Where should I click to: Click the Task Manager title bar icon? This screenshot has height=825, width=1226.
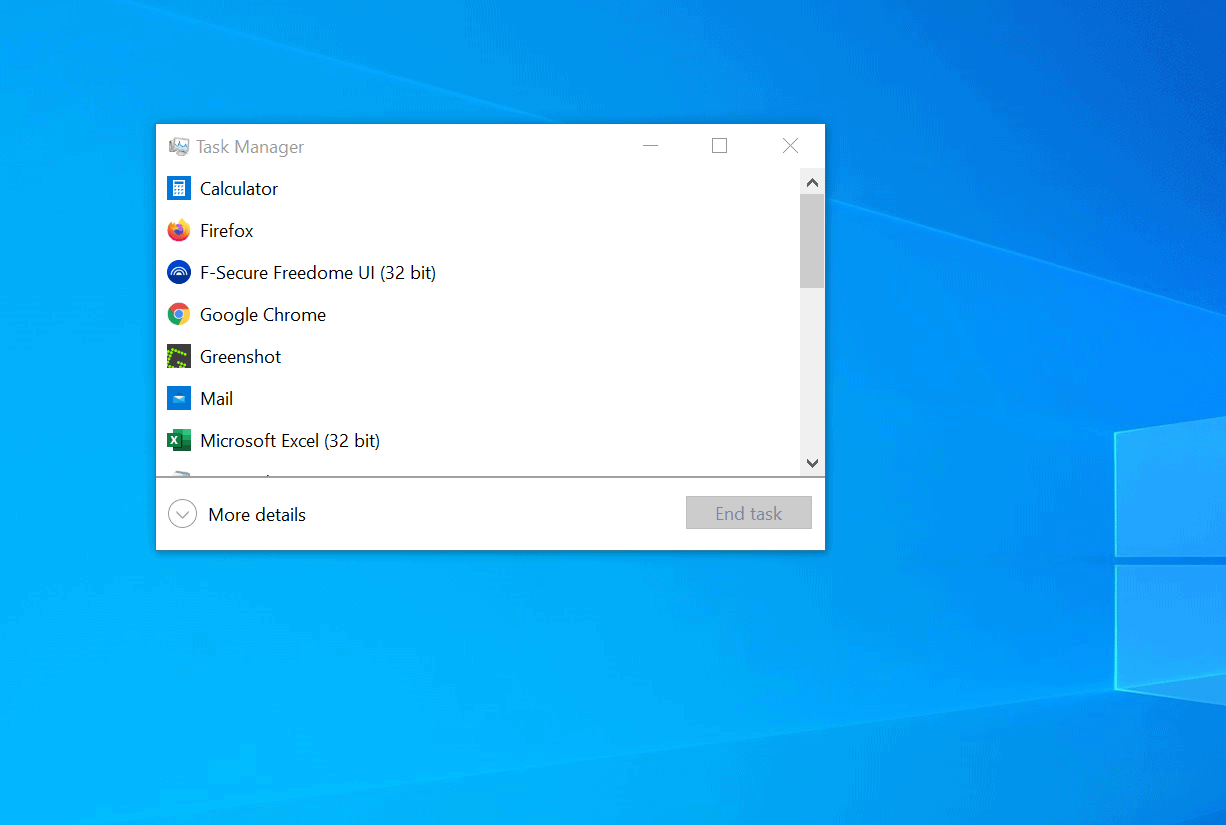point(178,146)
